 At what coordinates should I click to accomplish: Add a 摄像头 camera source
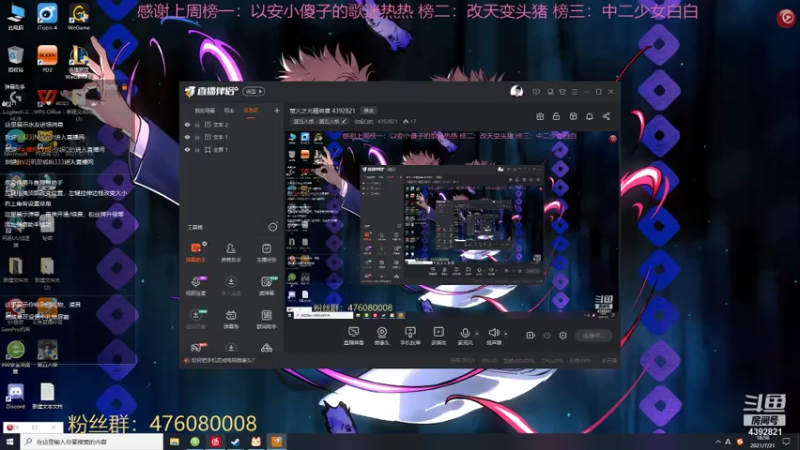[382, 336]
